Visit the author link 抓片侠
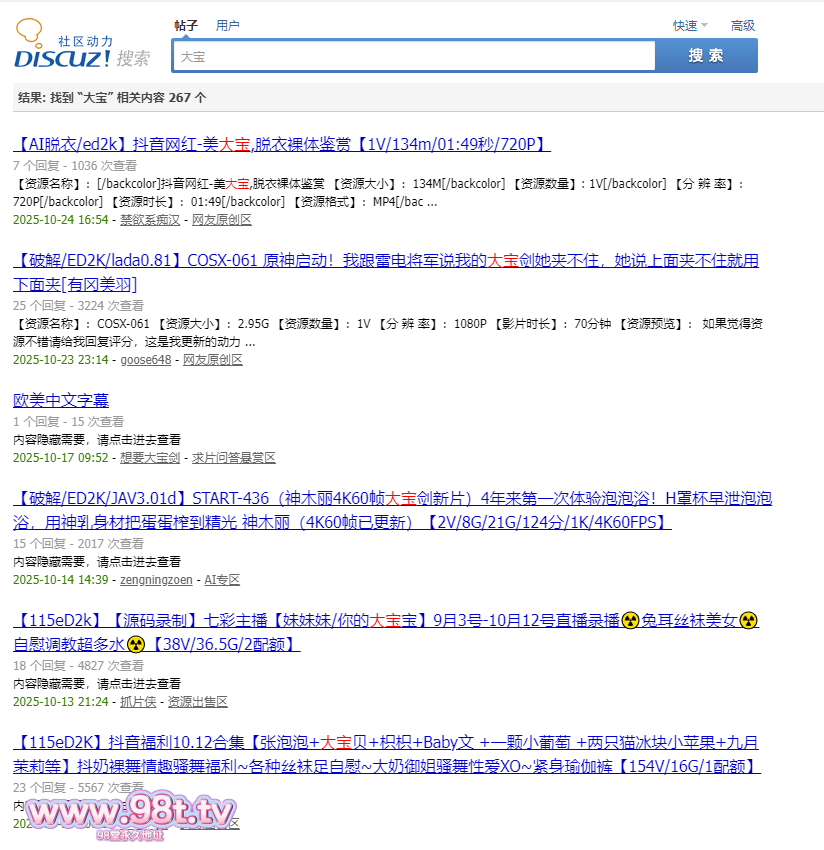The image size is (824, 850). pos(138,701)
